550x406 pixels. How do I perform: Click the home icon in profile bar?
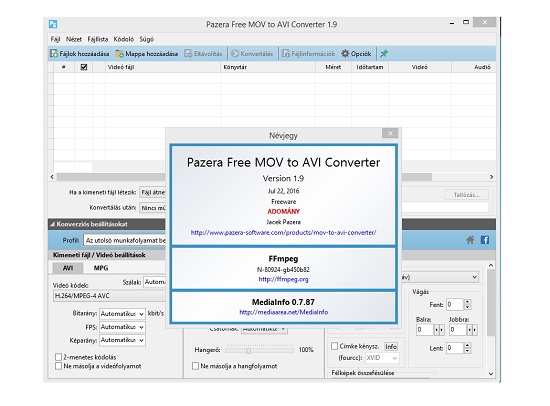[x=470, y=240]
